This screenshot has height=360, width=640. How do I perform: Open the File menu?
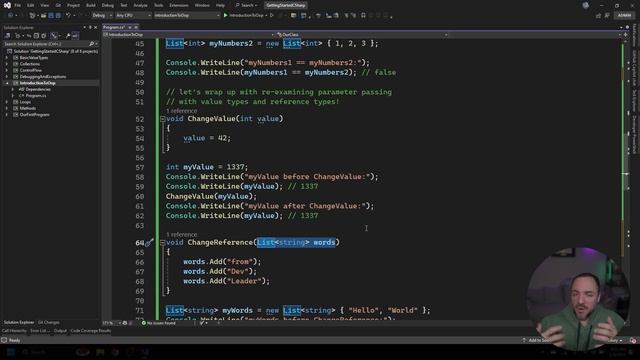click(x=18, y=5)
